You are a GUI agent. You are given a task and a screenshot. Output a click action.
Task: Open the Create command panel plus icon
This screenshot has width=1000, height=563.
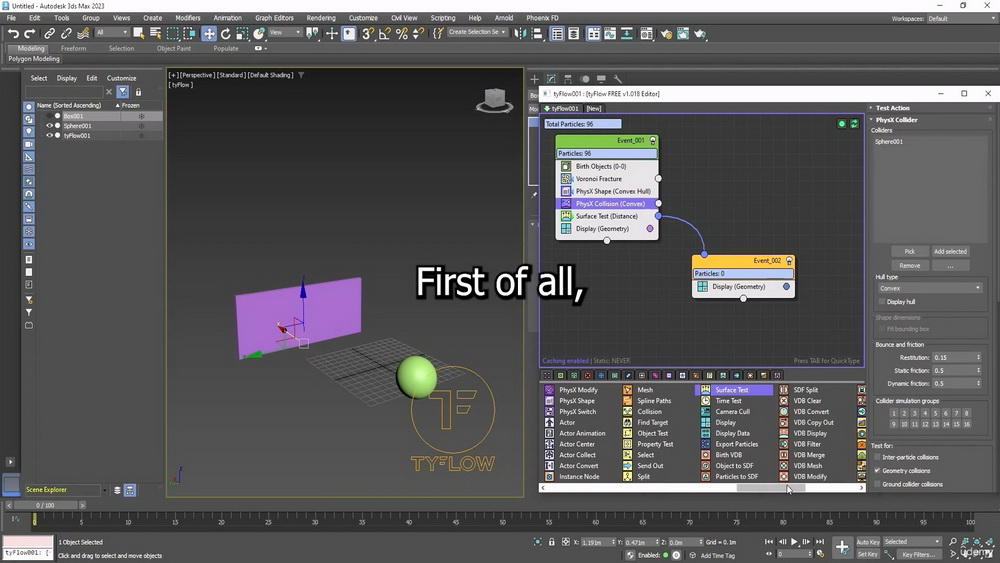click(x=534, y=79)
